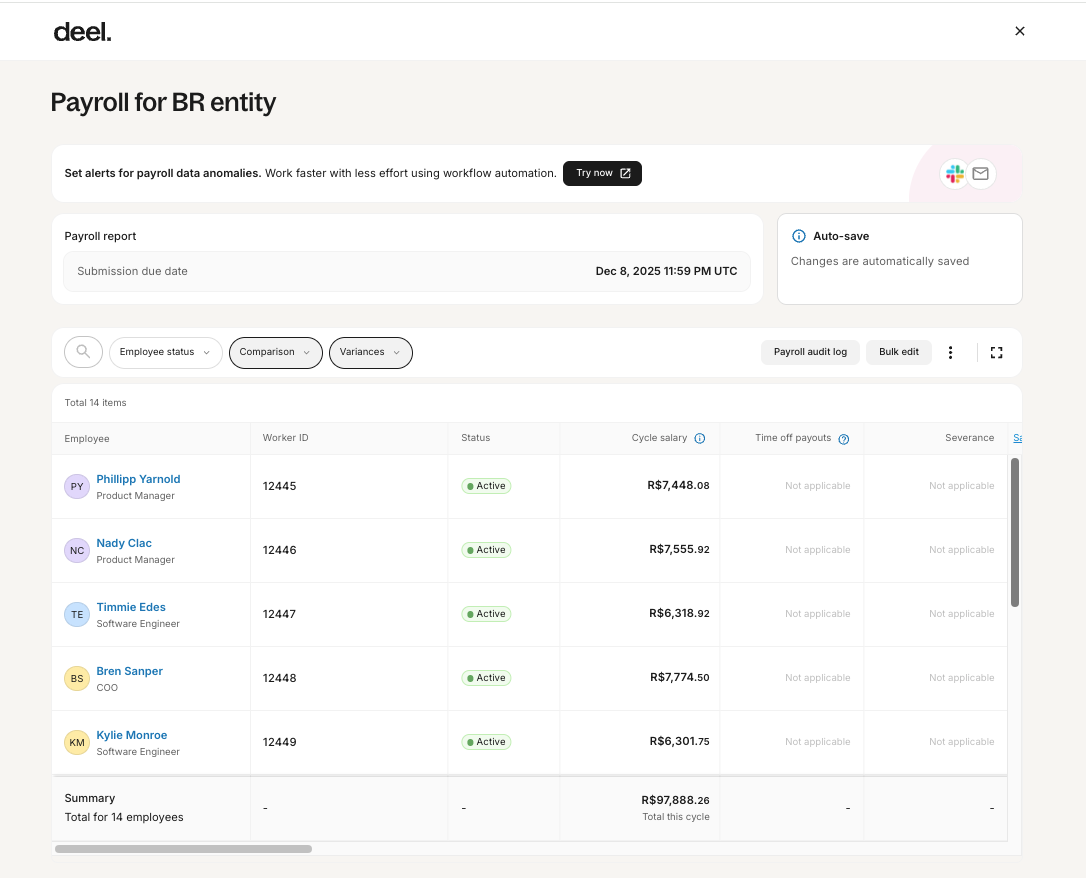Image resolution: width=1086 pixels, height=878 pixels.
Task: Open the Payroll audit log
Action: pos(810,352)
